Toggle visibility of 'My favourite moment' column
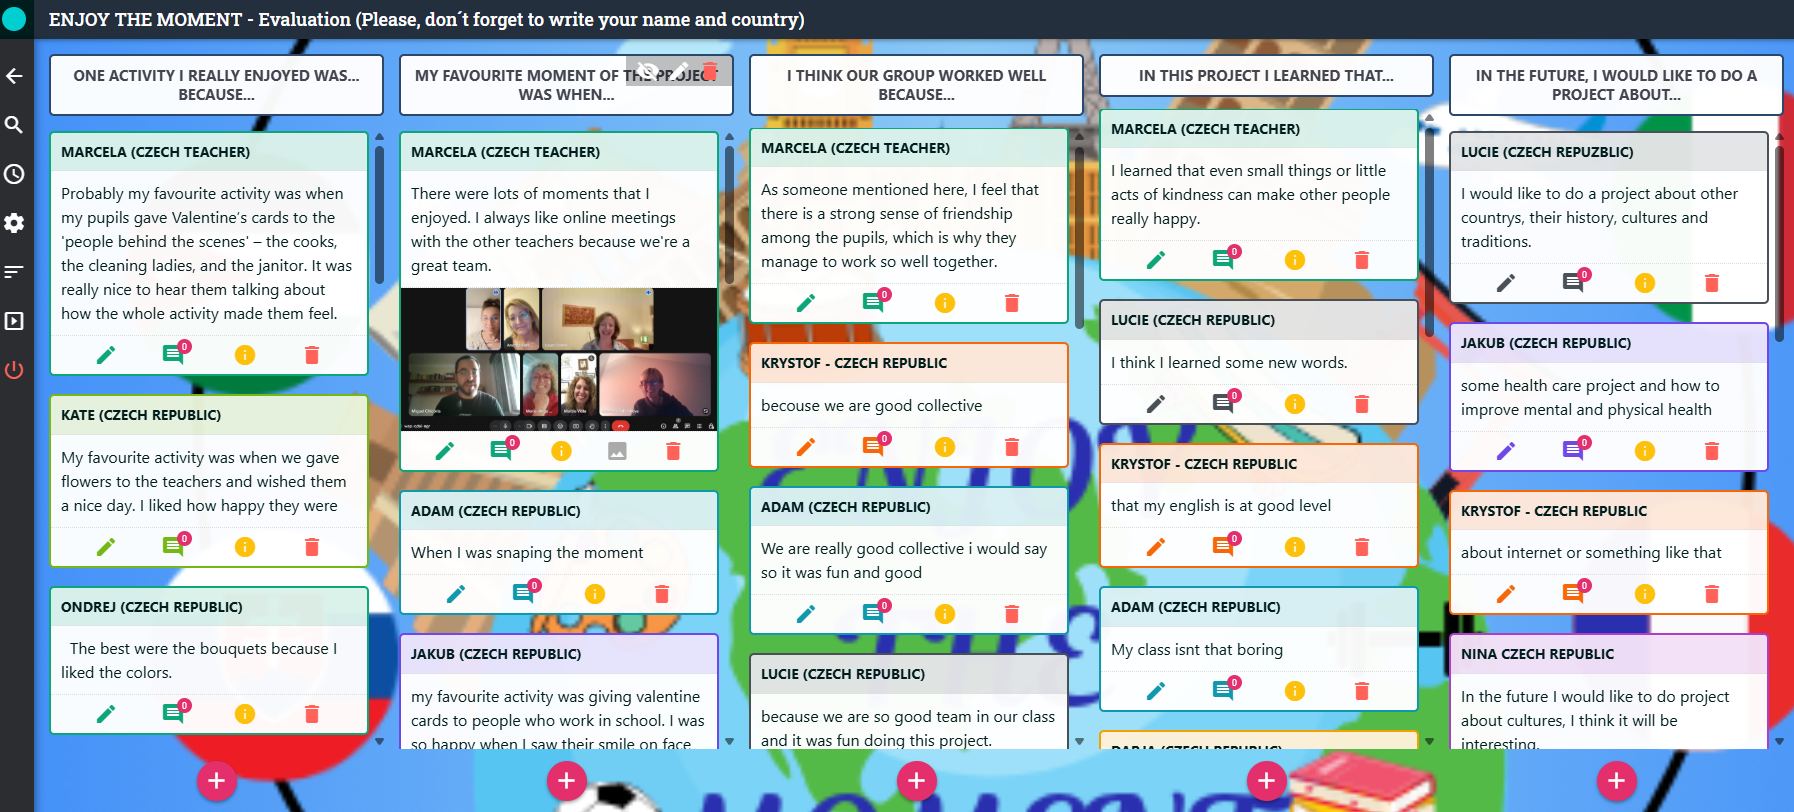1794x812 pixels. (647, 71)
